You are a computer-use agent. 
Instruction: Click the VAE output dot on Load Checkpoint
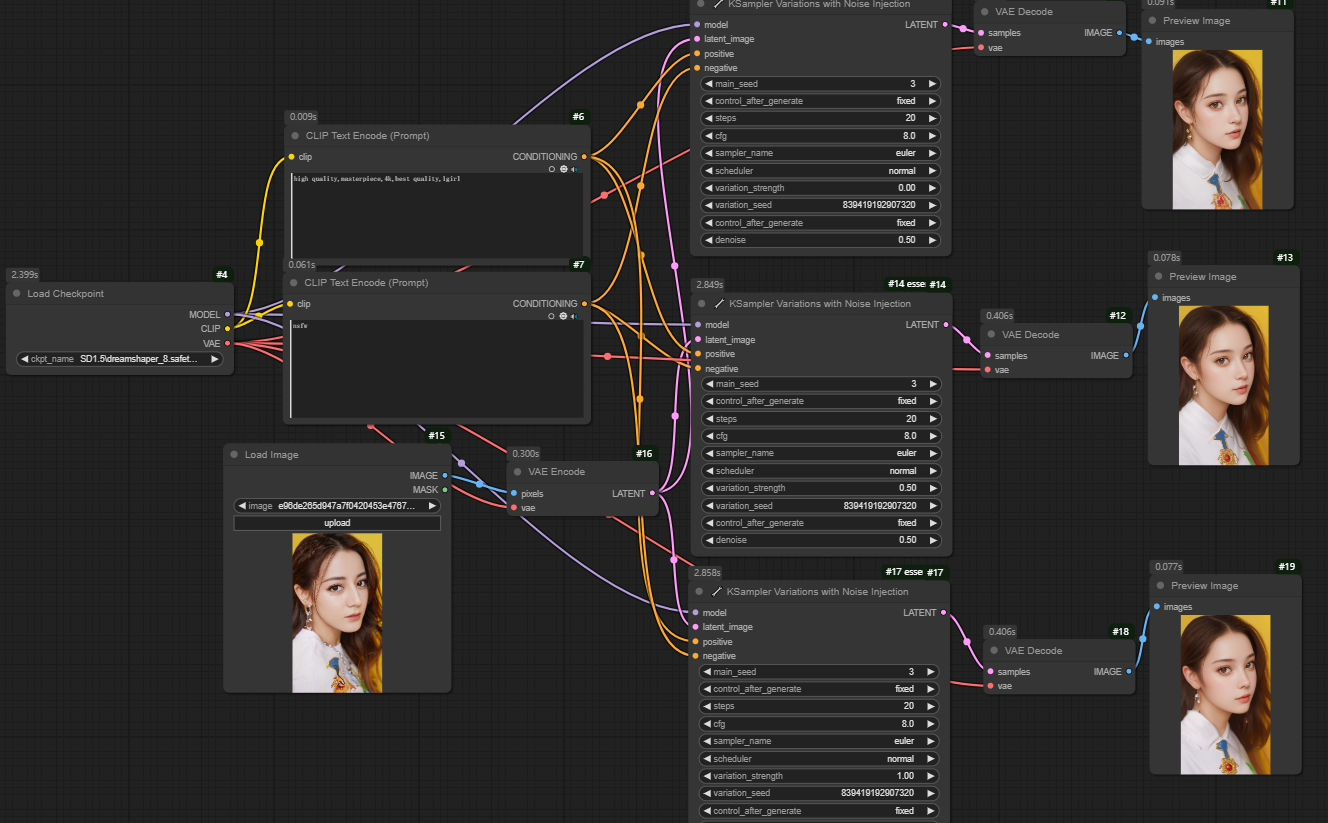click(228, 343)
